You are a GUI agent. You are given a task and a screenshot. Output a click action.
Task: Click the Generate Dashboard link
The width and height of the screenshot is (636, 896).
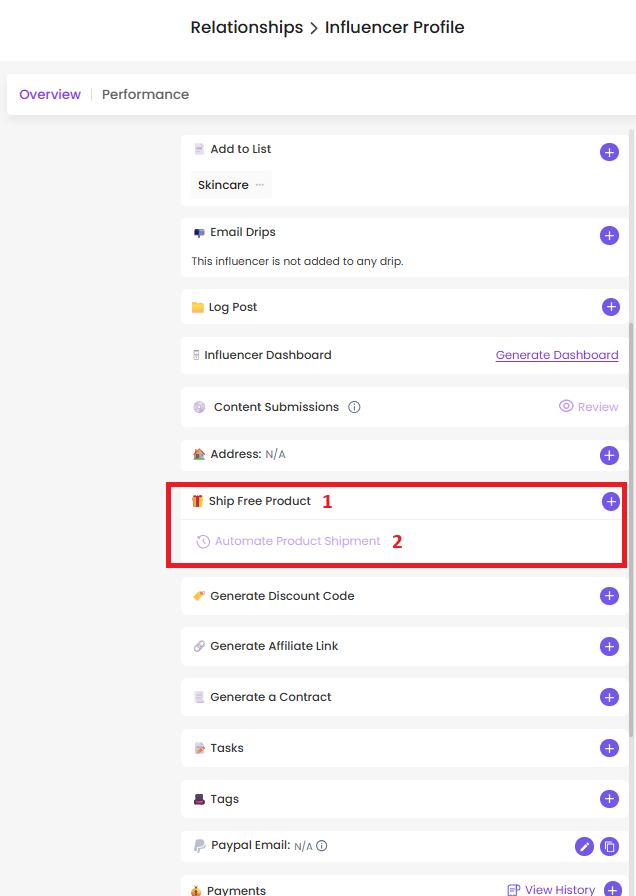557,355
